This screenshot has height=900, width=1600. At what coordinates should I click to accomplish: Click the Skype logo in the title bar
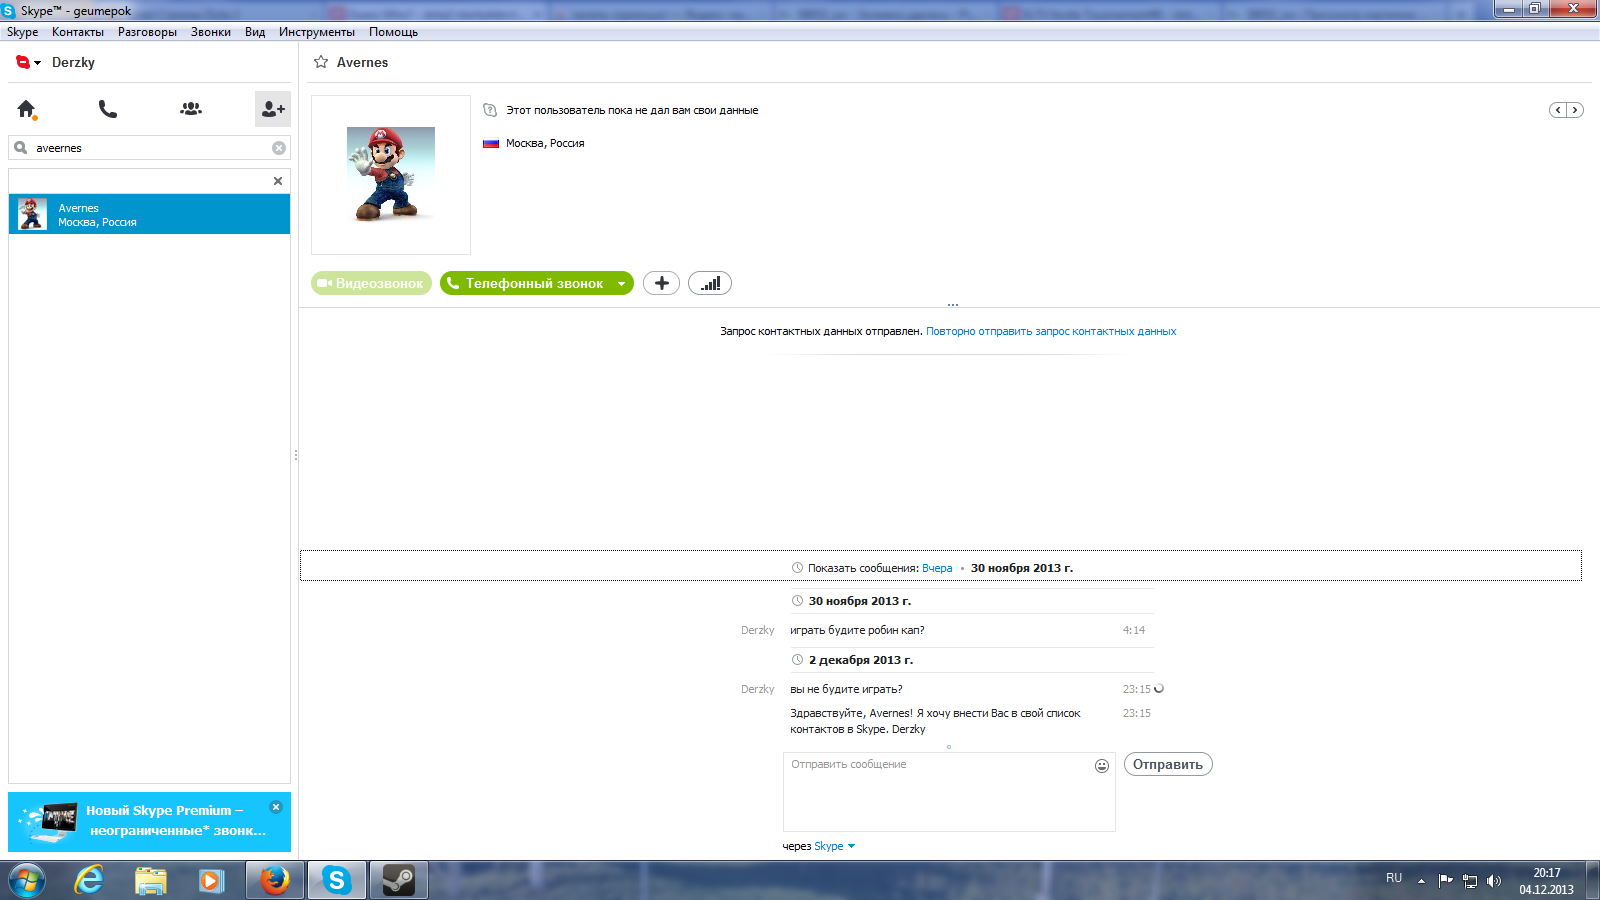(9, 11)
